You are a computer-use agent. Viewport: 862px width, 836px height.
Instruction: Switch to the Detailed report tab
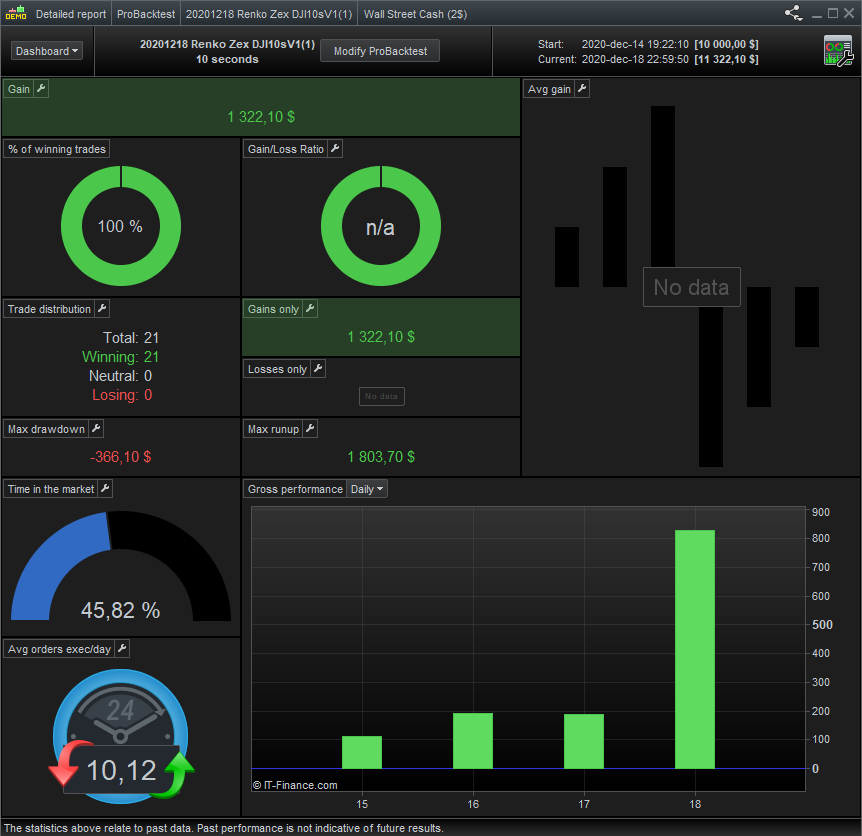[71, 14]
